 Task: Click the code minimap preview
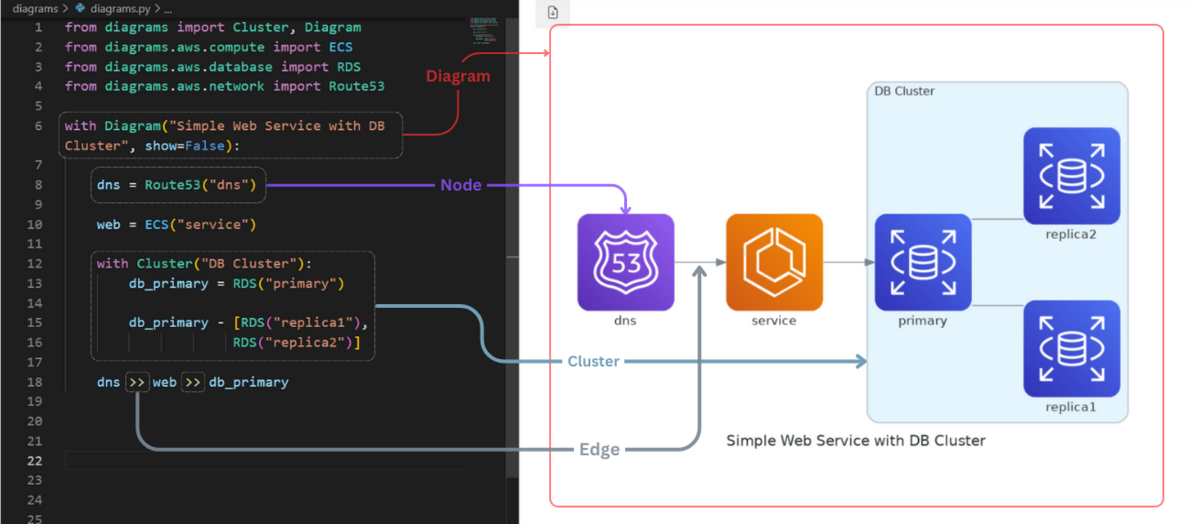[x=484, y=28]
